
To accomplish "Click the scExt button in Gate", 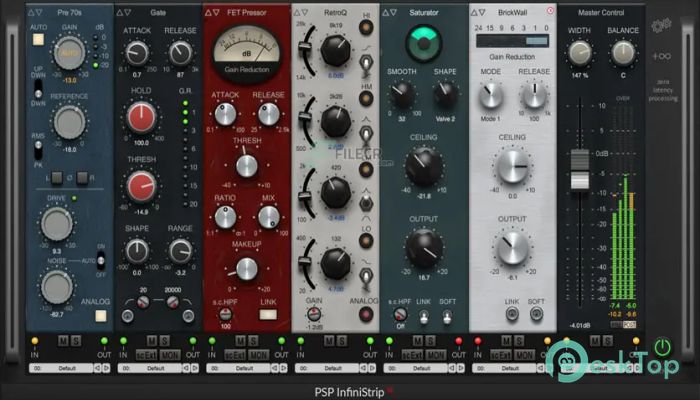I will pyautogui.click(x=146, y=355).
